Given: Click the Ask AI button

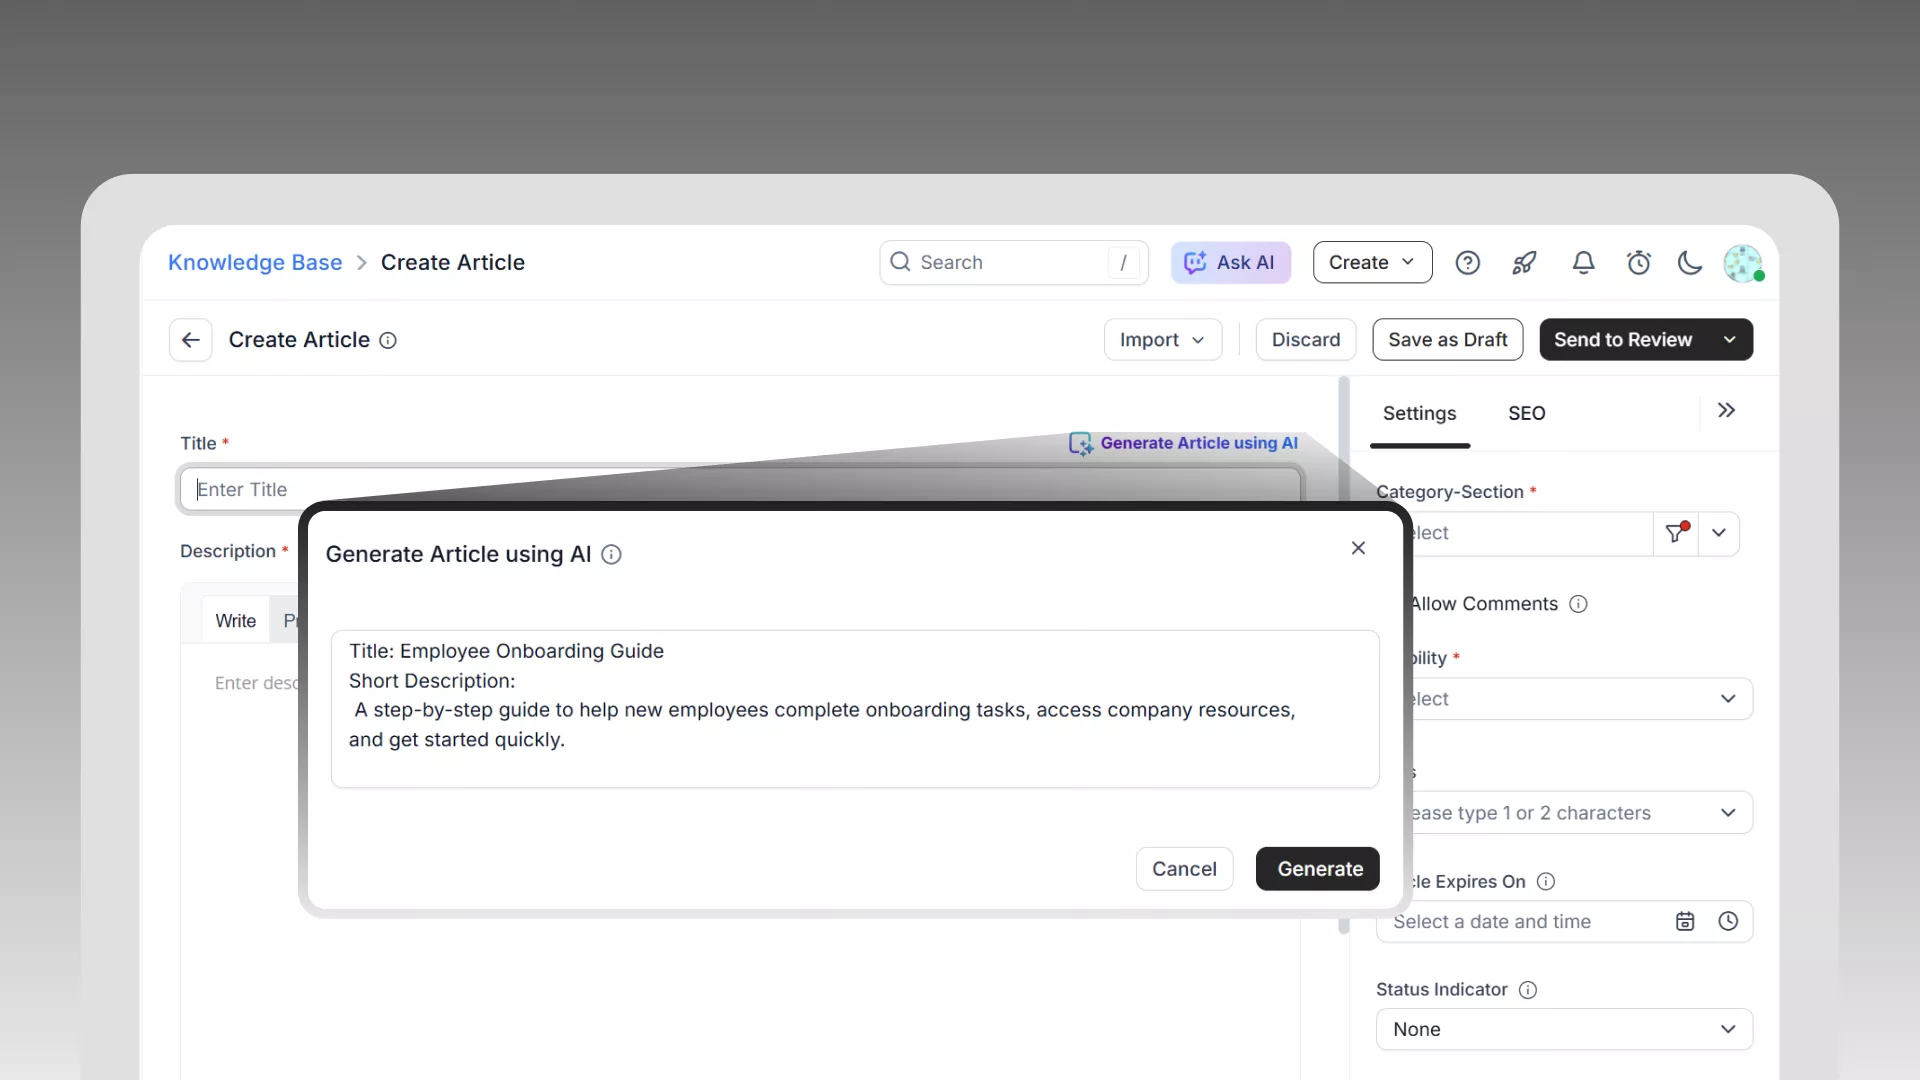Looking at the screenshot, I should [x=1231, y=263].
